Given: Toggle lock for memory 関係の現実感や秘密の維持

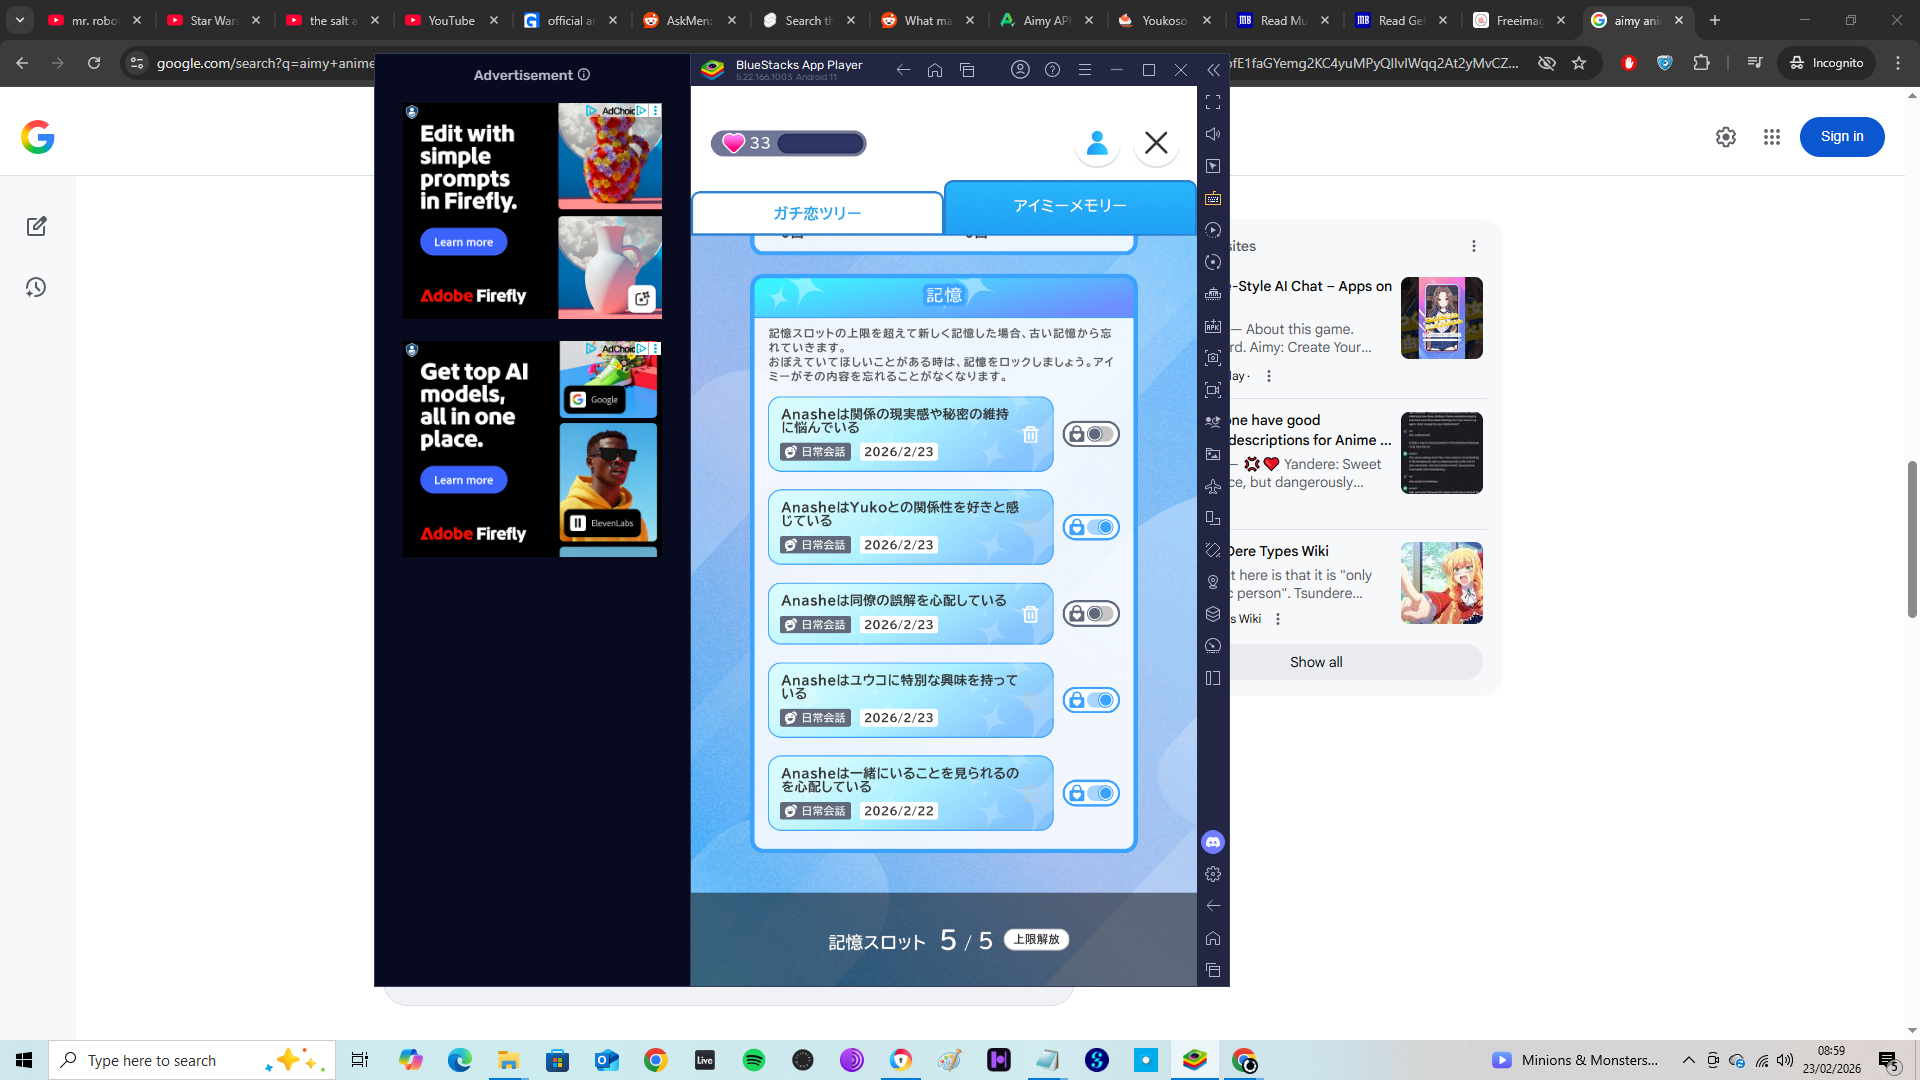Looking at the screenshot, I should (x=1091, y=434).
